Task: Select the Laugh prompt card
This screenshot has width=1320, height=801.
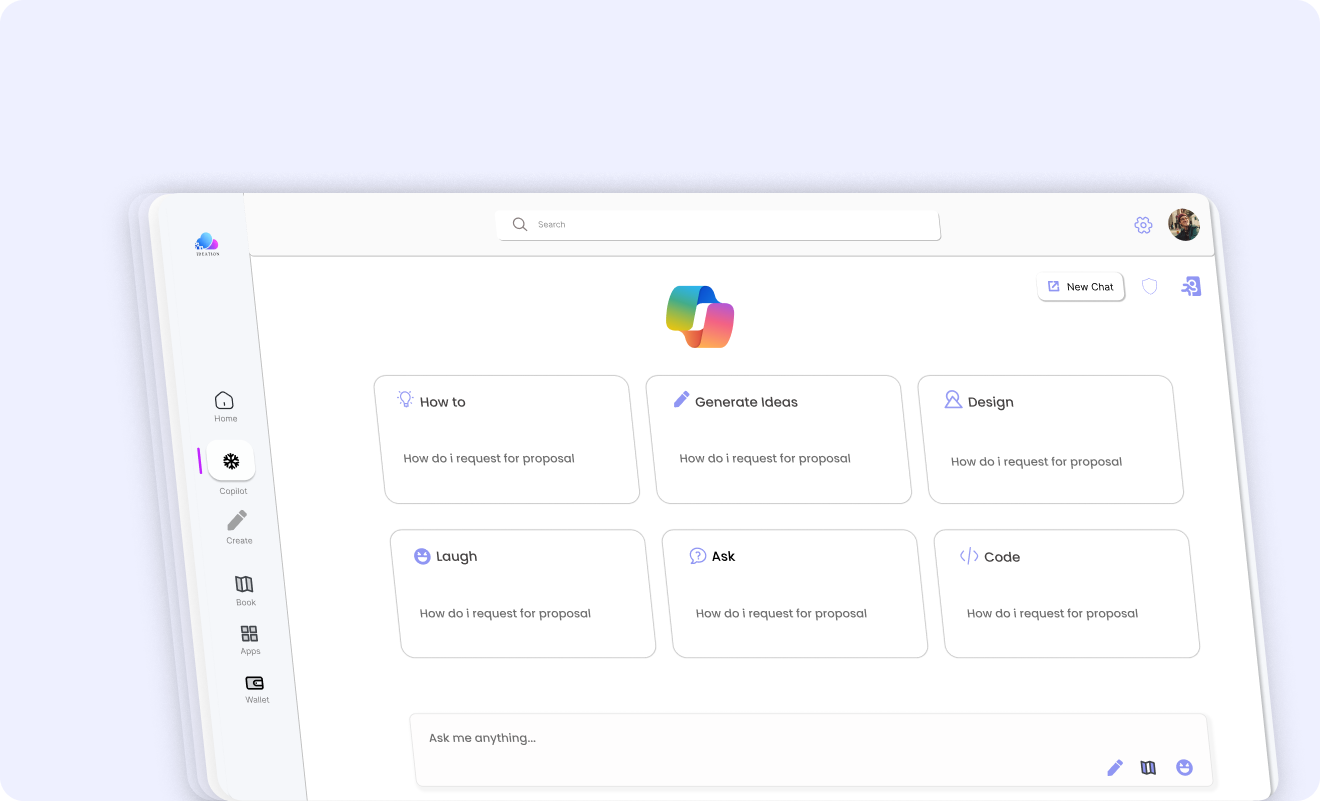Action: [x=523, y=593]
